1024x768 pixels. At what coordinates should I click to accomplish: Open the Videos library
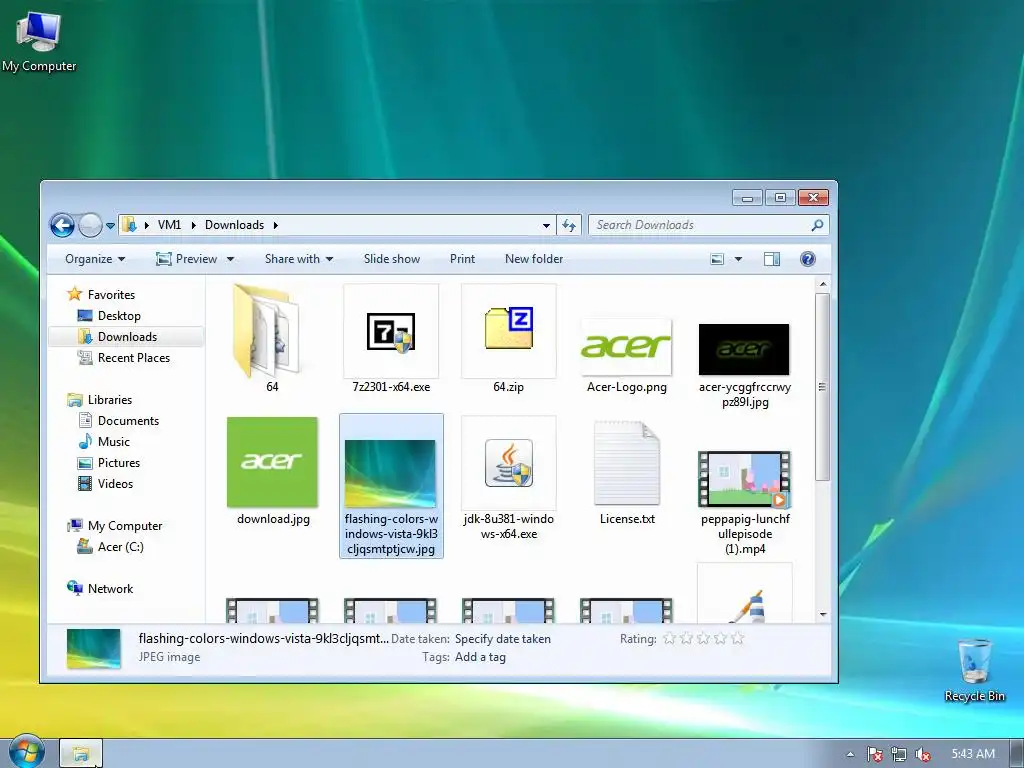(x=115, y=484)
